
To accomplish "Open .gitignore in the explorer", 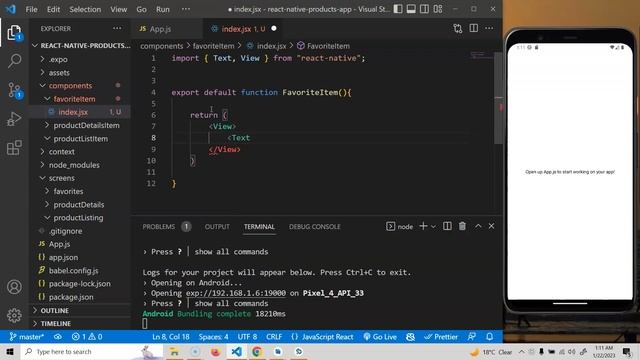I will point(80,231).
